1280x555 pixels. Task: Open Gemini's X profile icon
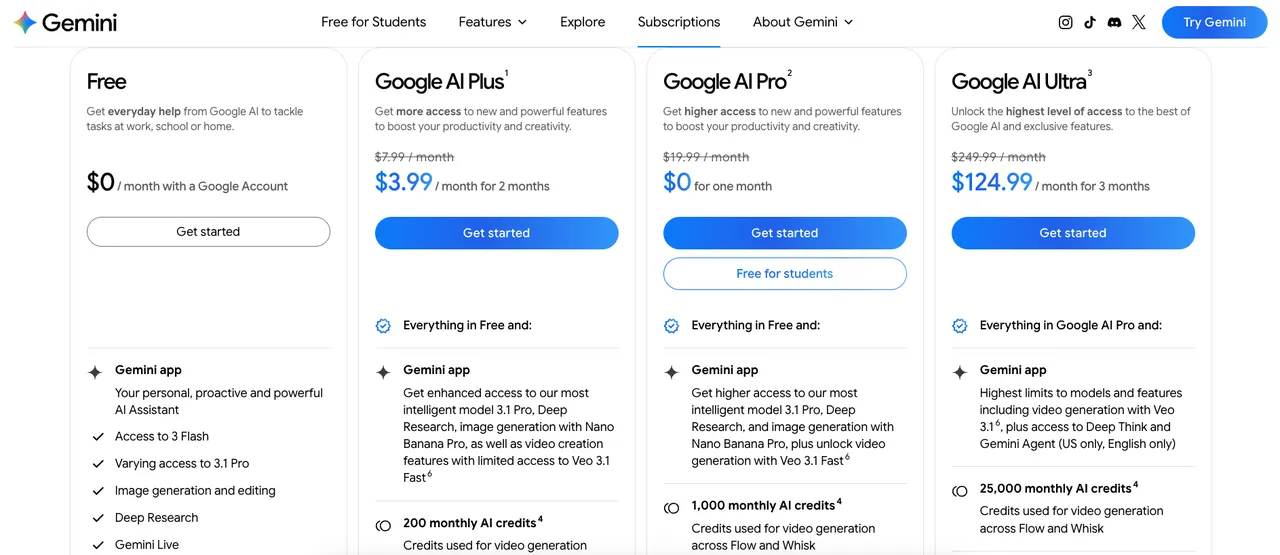tap(1139, 22)
